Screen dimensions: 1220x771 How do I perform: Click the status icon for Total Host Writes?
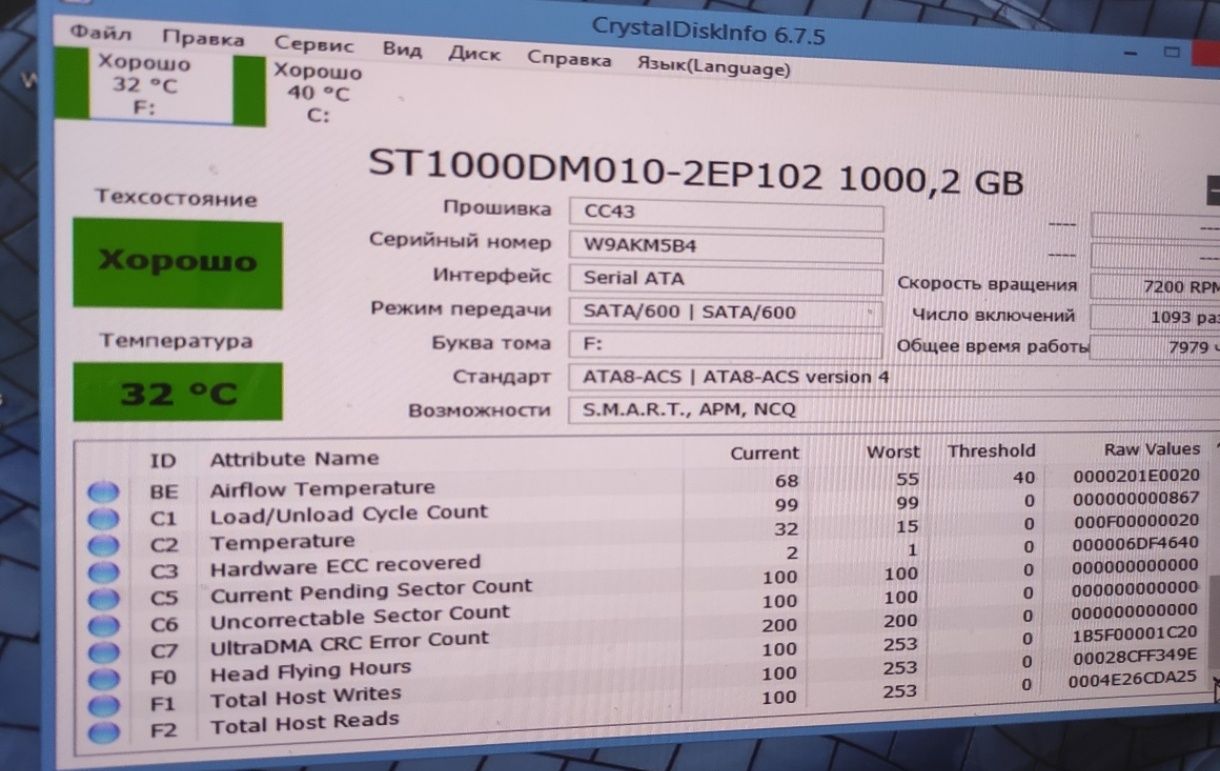coord(104,706)
